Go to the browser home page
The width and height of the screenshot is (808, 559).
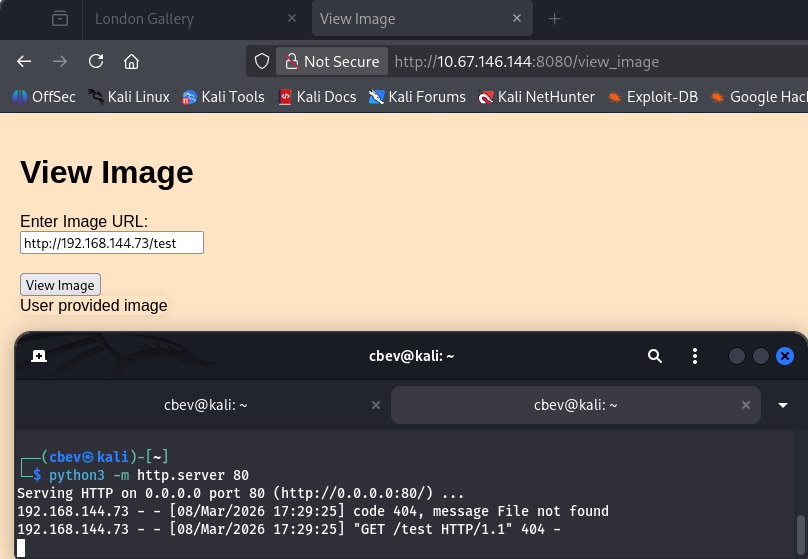pyautogui.click(x=131, y=61)
